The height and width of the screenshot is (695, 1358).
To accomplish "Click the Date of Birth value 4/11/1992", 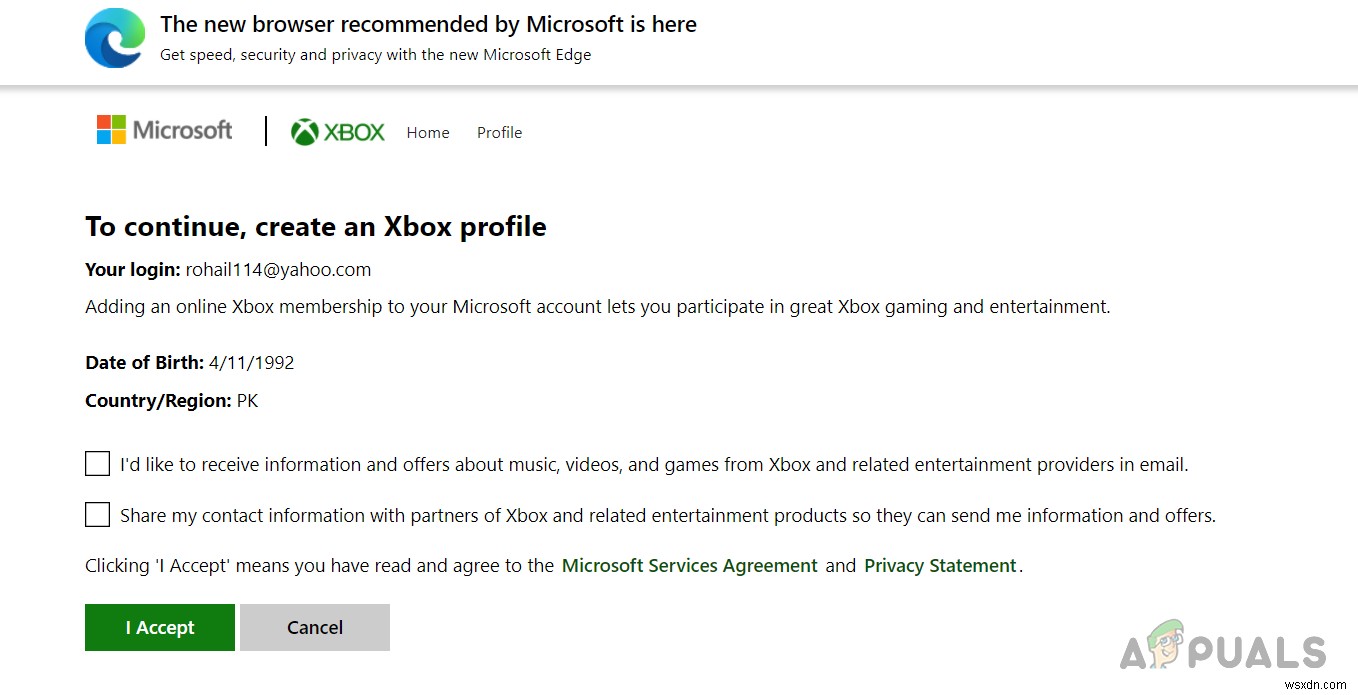I will (x=251, y=363).
